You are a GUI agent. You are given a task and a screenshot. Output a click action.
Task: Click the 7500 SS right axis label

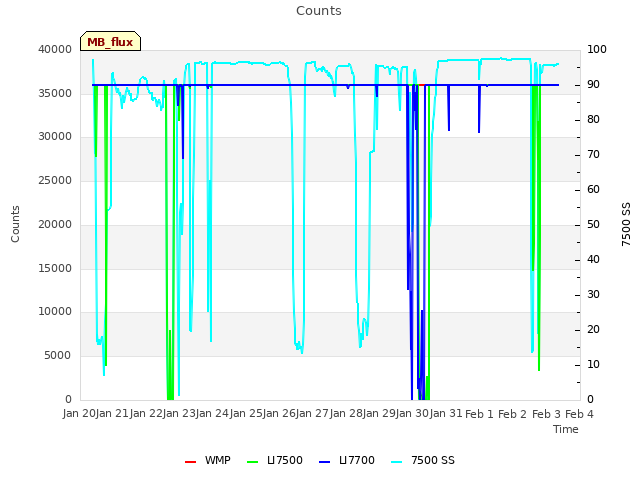click(626, 224)
